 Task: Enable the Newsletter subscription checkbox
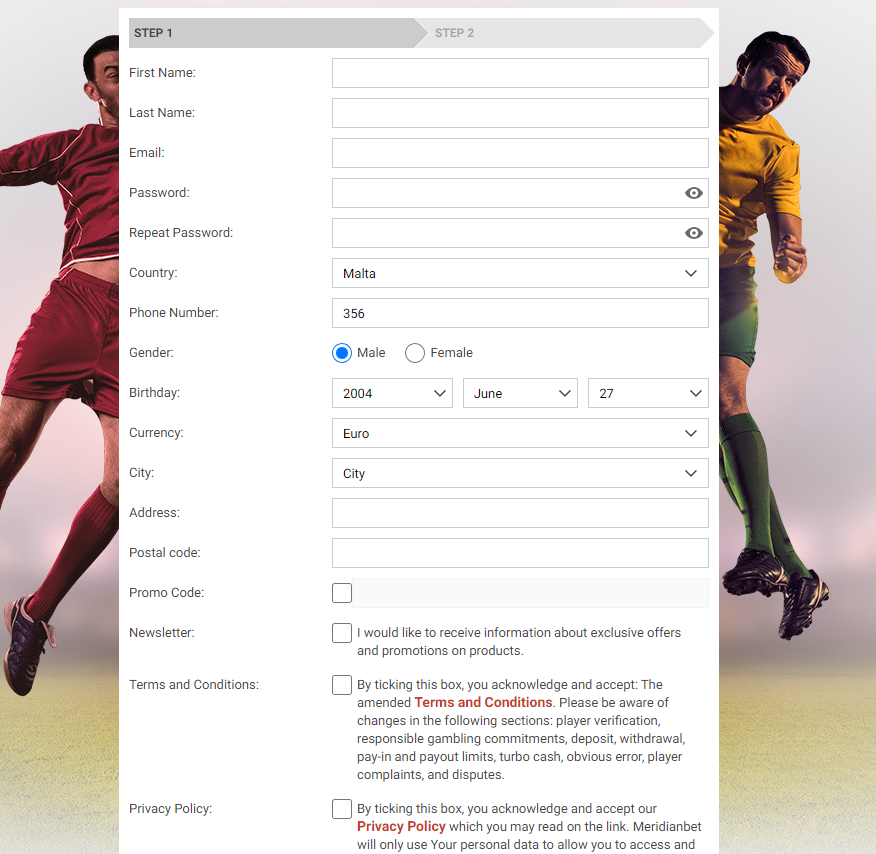(x=341, y=633)
